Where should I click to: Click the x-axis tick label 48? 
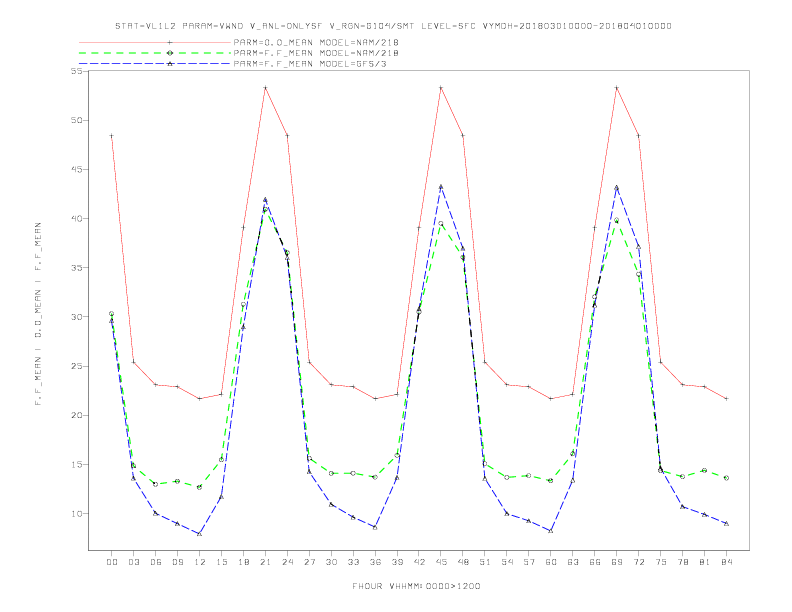click(x=463, y=562)
